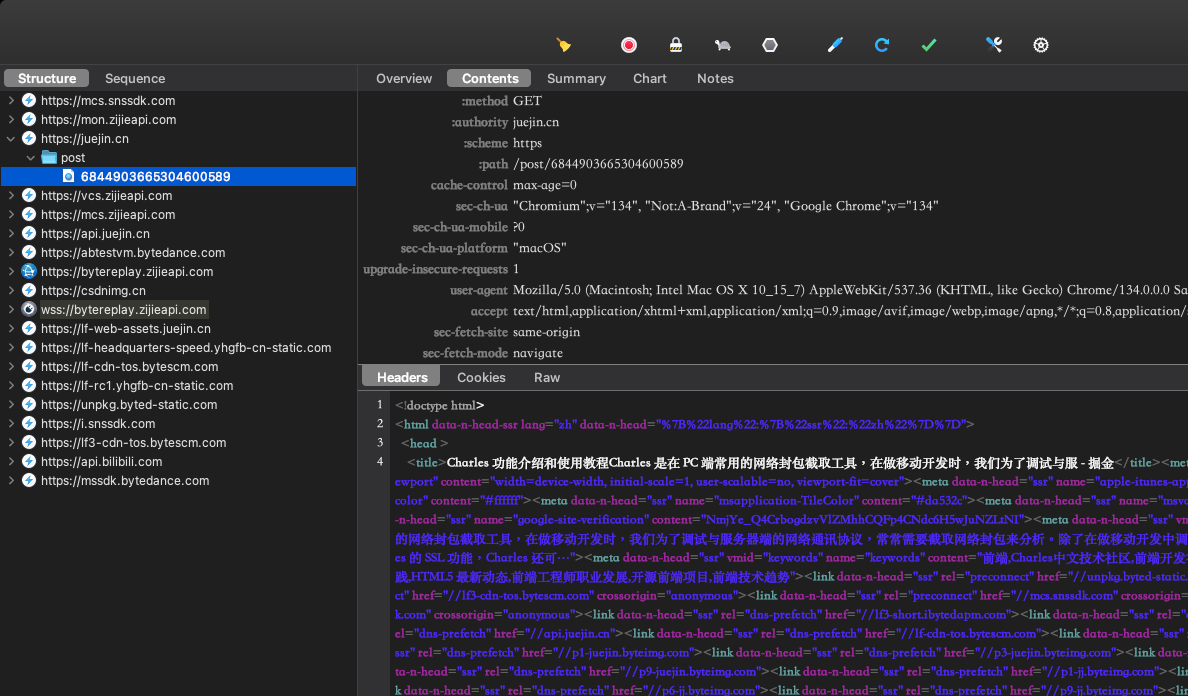Viewport: 1188px width, 696px height.
Task: Open settings with the gear icon
Action: coord(1041,45)
